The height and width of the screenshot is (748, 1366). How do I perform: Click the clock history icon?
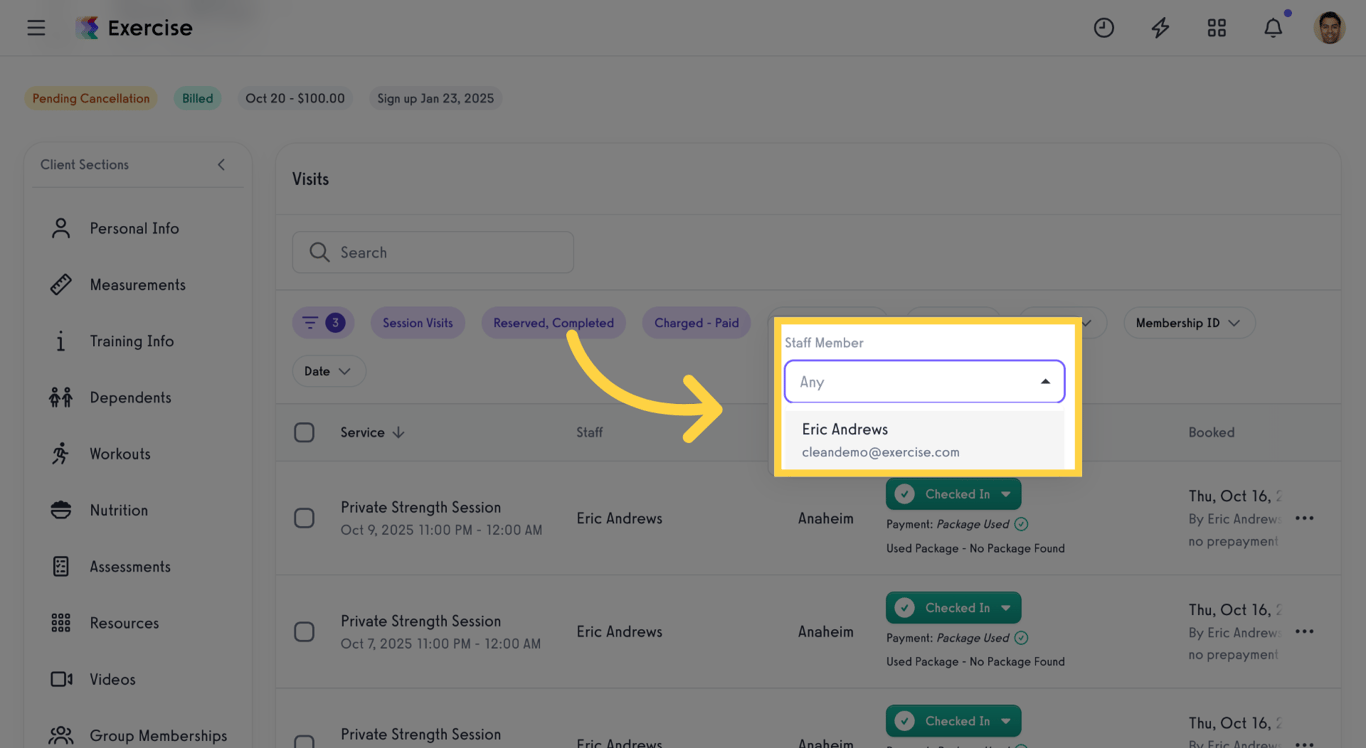(1103, 28)
